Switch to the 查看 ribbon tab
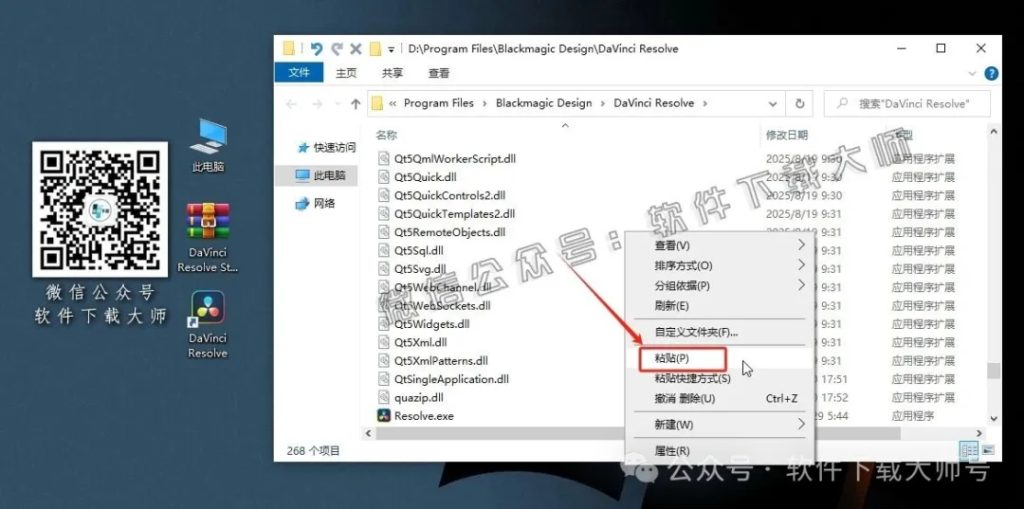1024x509 pixels. pyautogui.click(x=439, y=73)
